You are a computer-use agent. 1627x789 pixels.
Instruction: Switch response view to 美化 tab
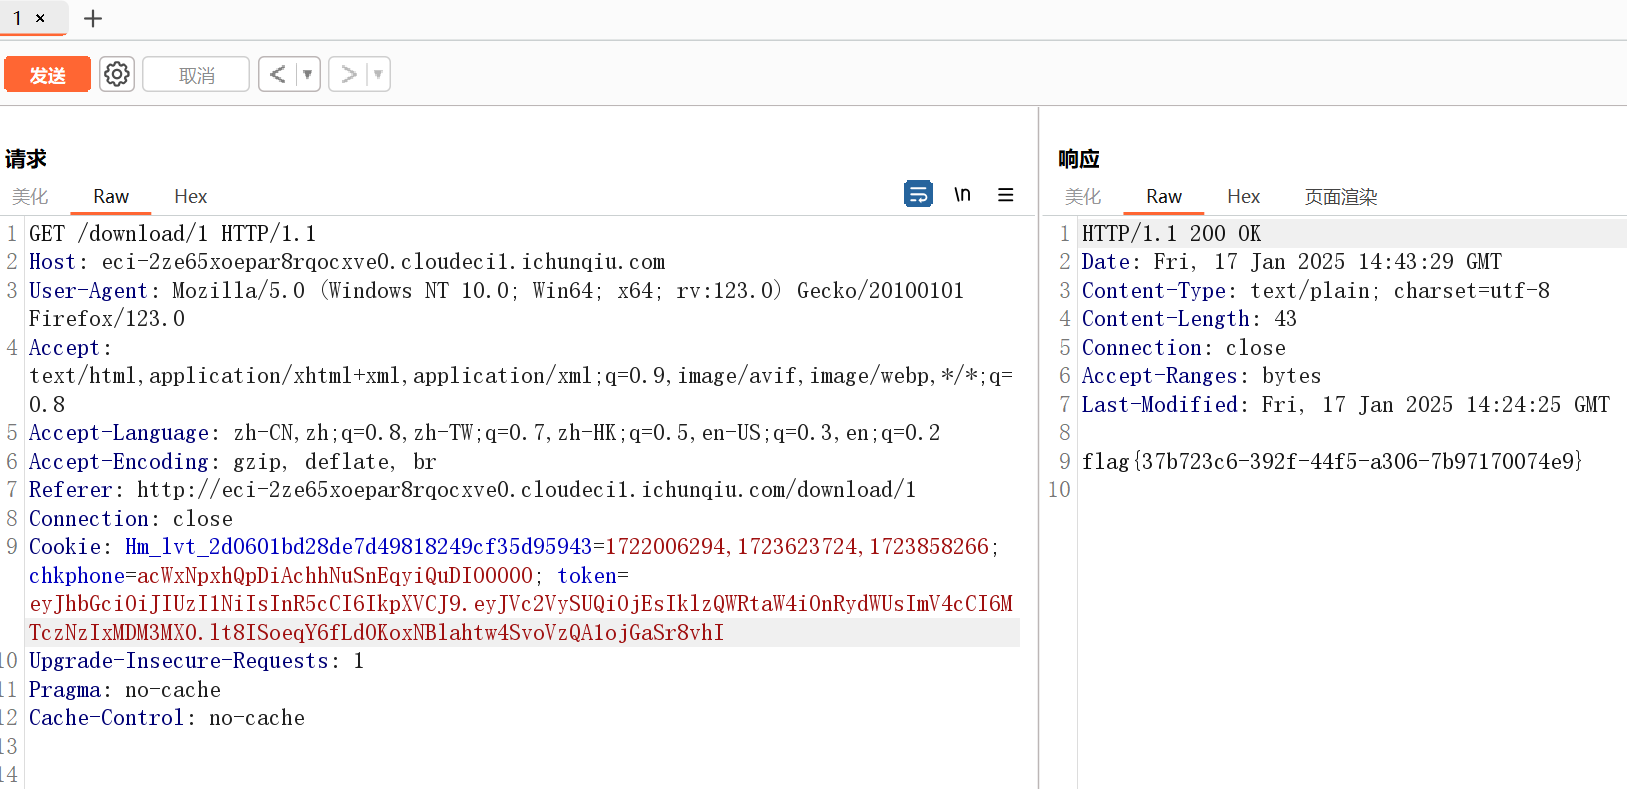(1083, 196)
